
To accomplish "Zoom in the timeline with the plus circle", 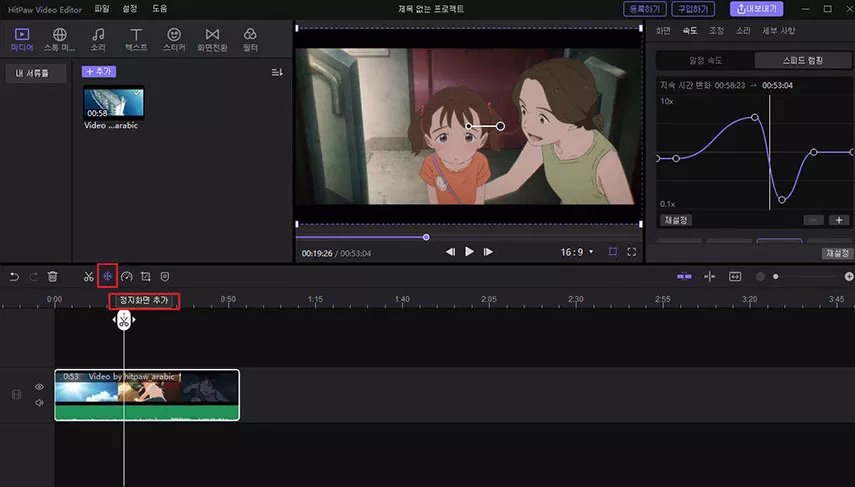I will [x=849, y=276].
